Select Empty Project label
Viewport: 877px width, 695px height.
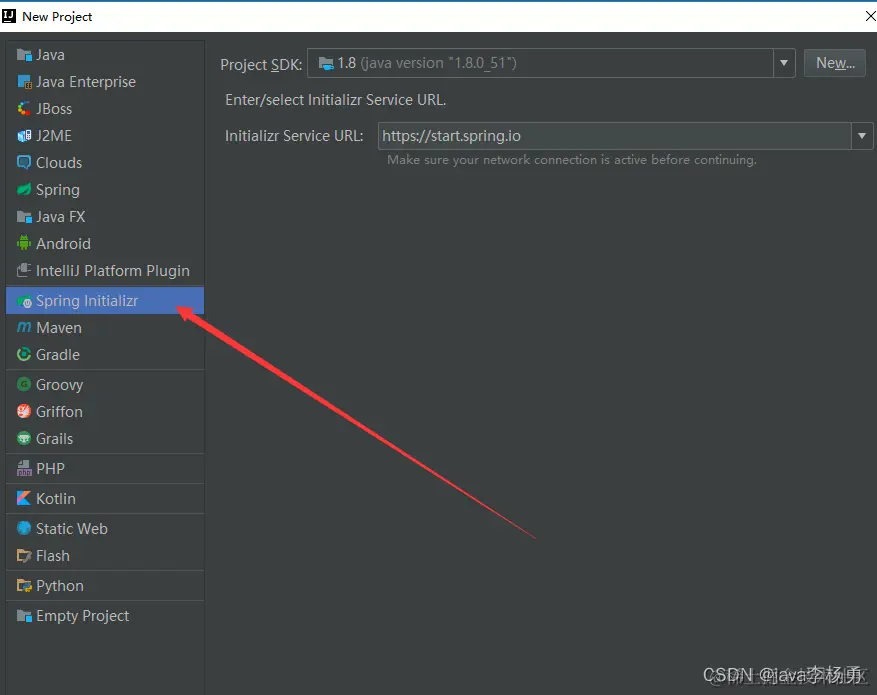coord(82,616)
